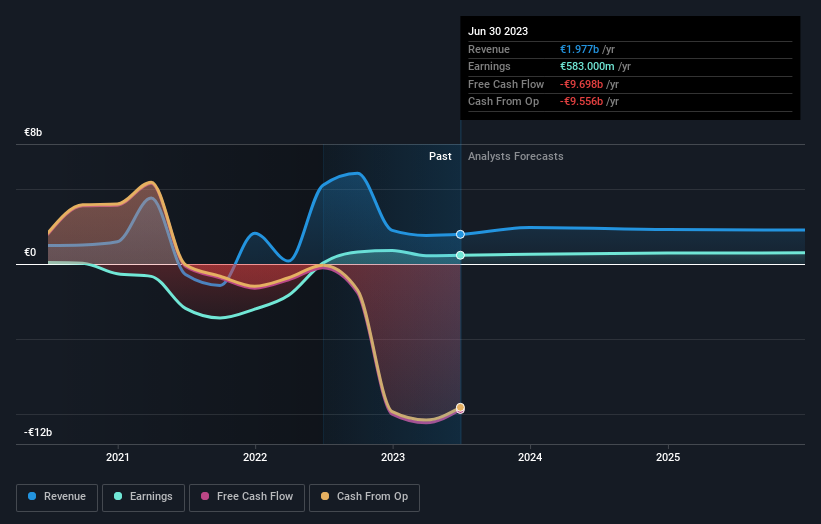Click the 2023 x-axis label

393,457
